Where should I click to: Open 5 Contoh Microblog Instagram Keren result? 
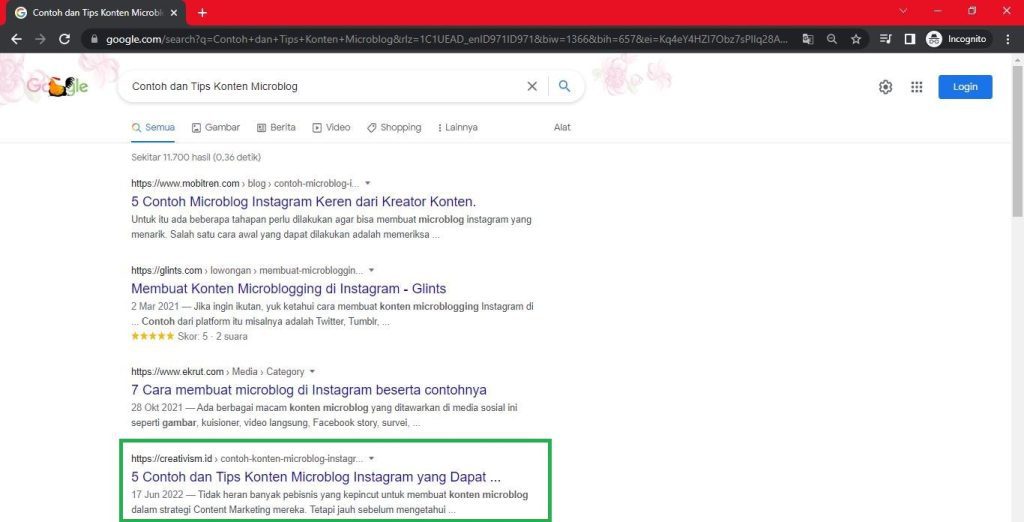pyautogui.click(x=304, y=201)
